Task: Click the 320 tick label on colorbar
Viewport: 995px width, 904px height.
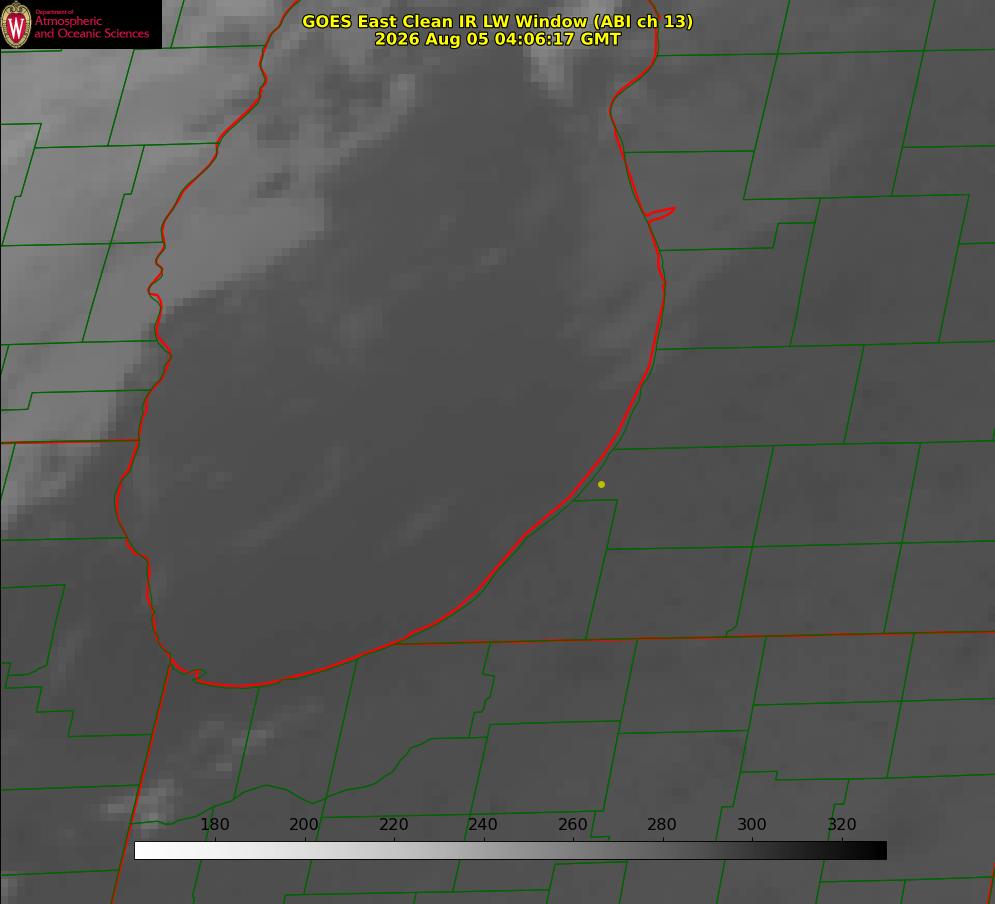Action: (842, 824)
